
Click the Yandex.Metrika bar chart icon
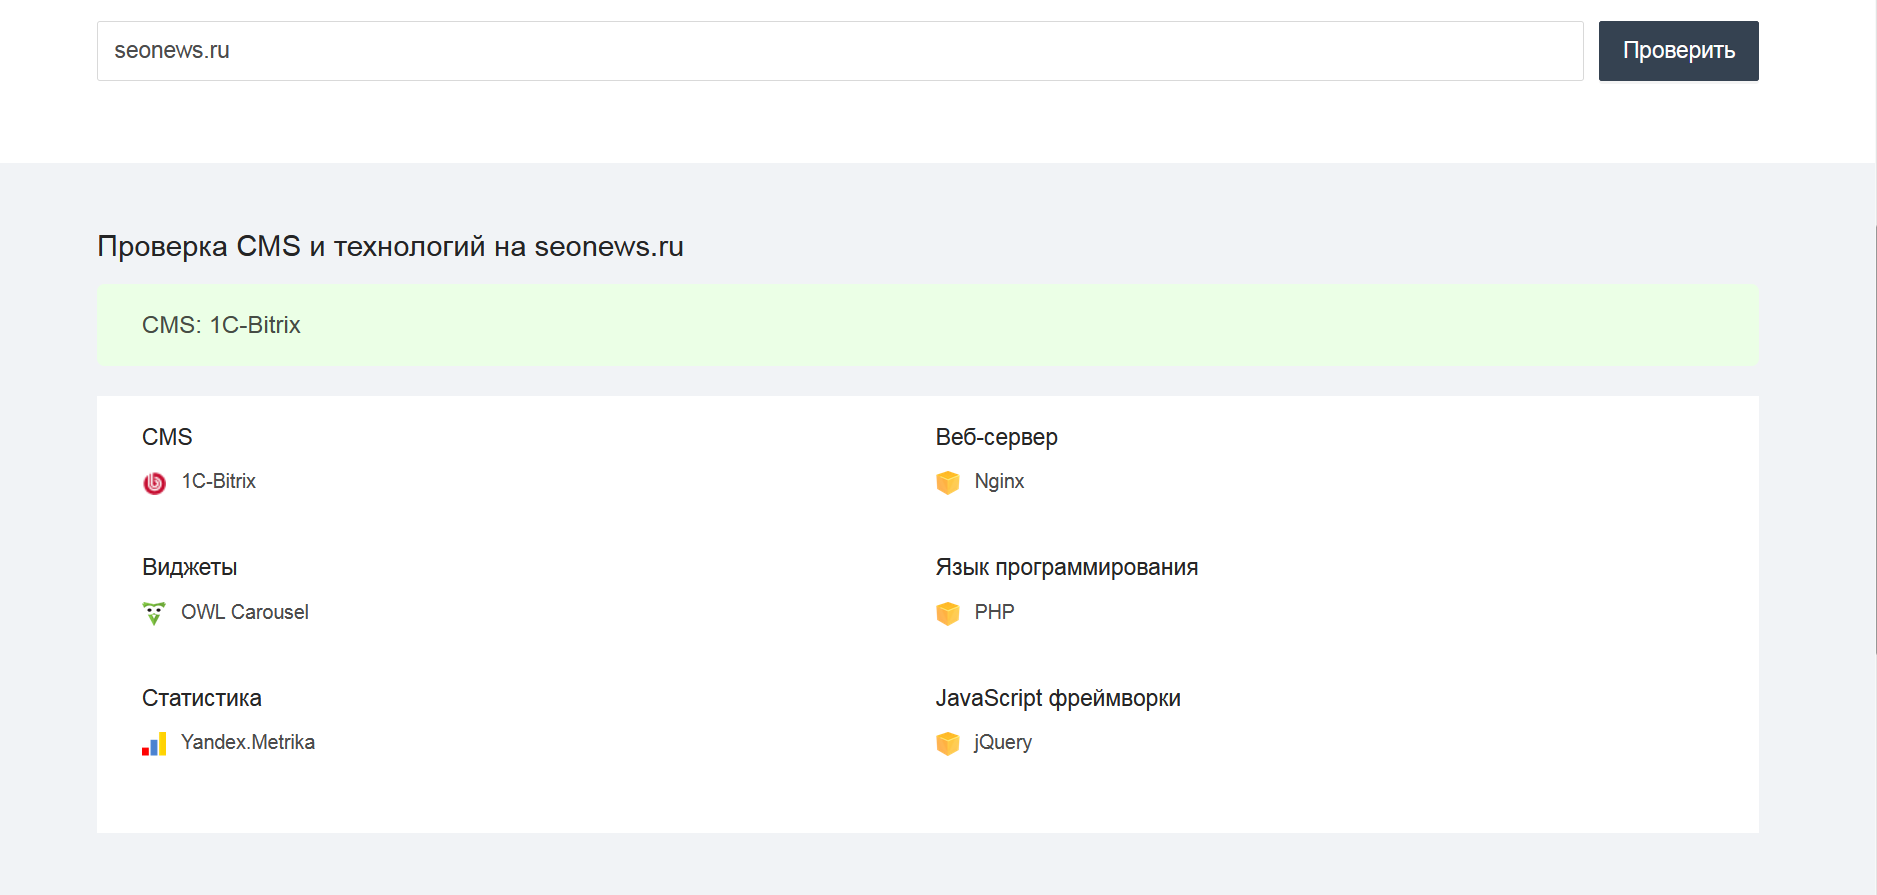[154, 744]
